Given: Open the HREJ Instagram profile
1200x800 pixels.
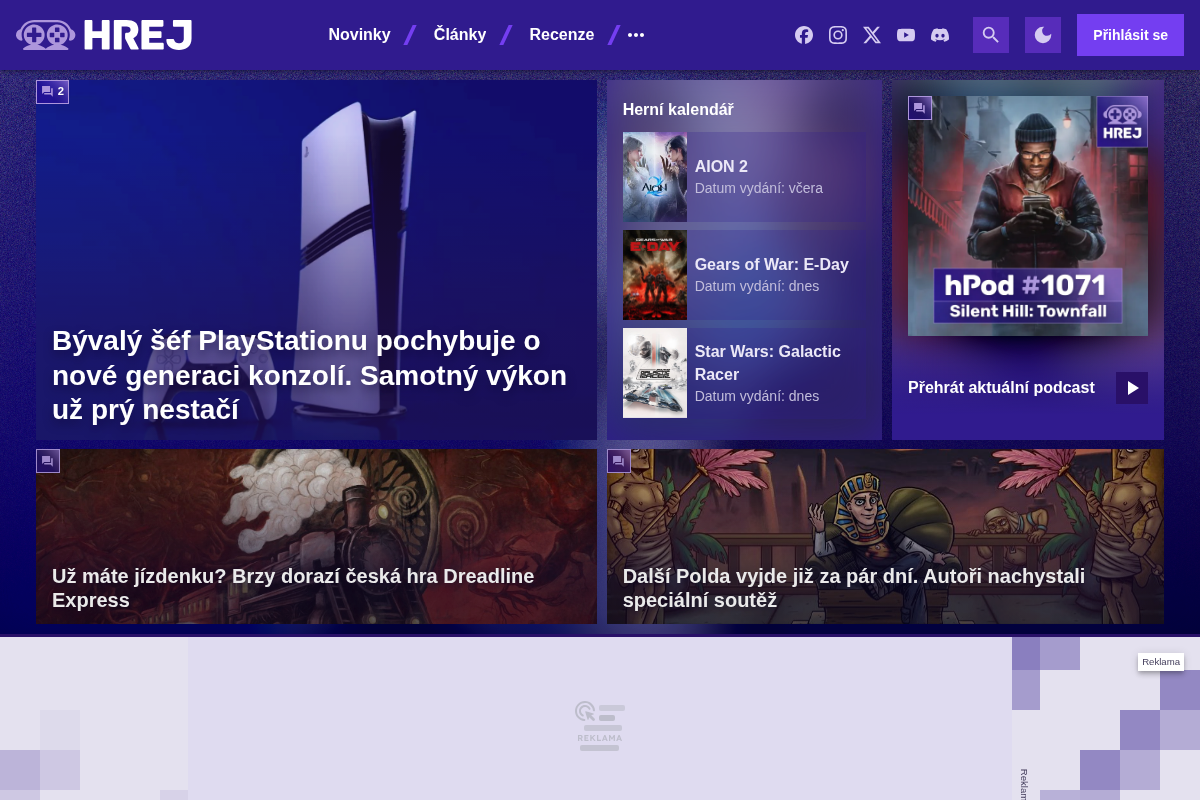Looking at the screenshot, I should click(x=838, y=35).
